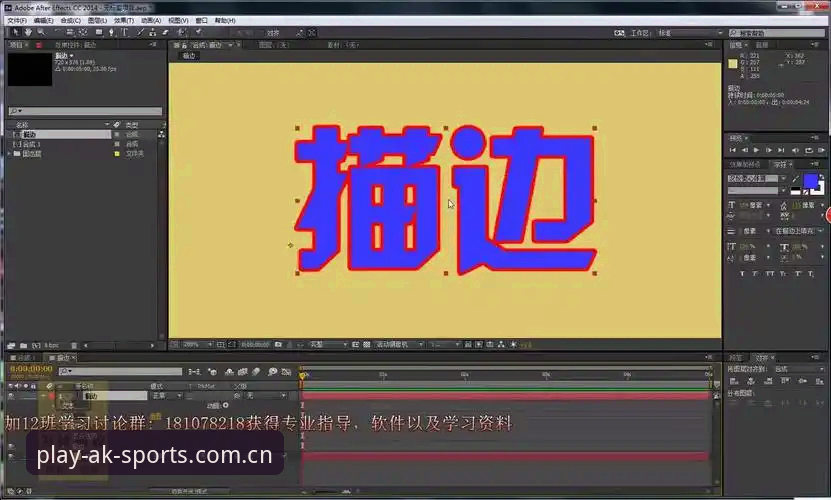Click the blue fill color swatch
831x500 pixels.
click(811, 181)
